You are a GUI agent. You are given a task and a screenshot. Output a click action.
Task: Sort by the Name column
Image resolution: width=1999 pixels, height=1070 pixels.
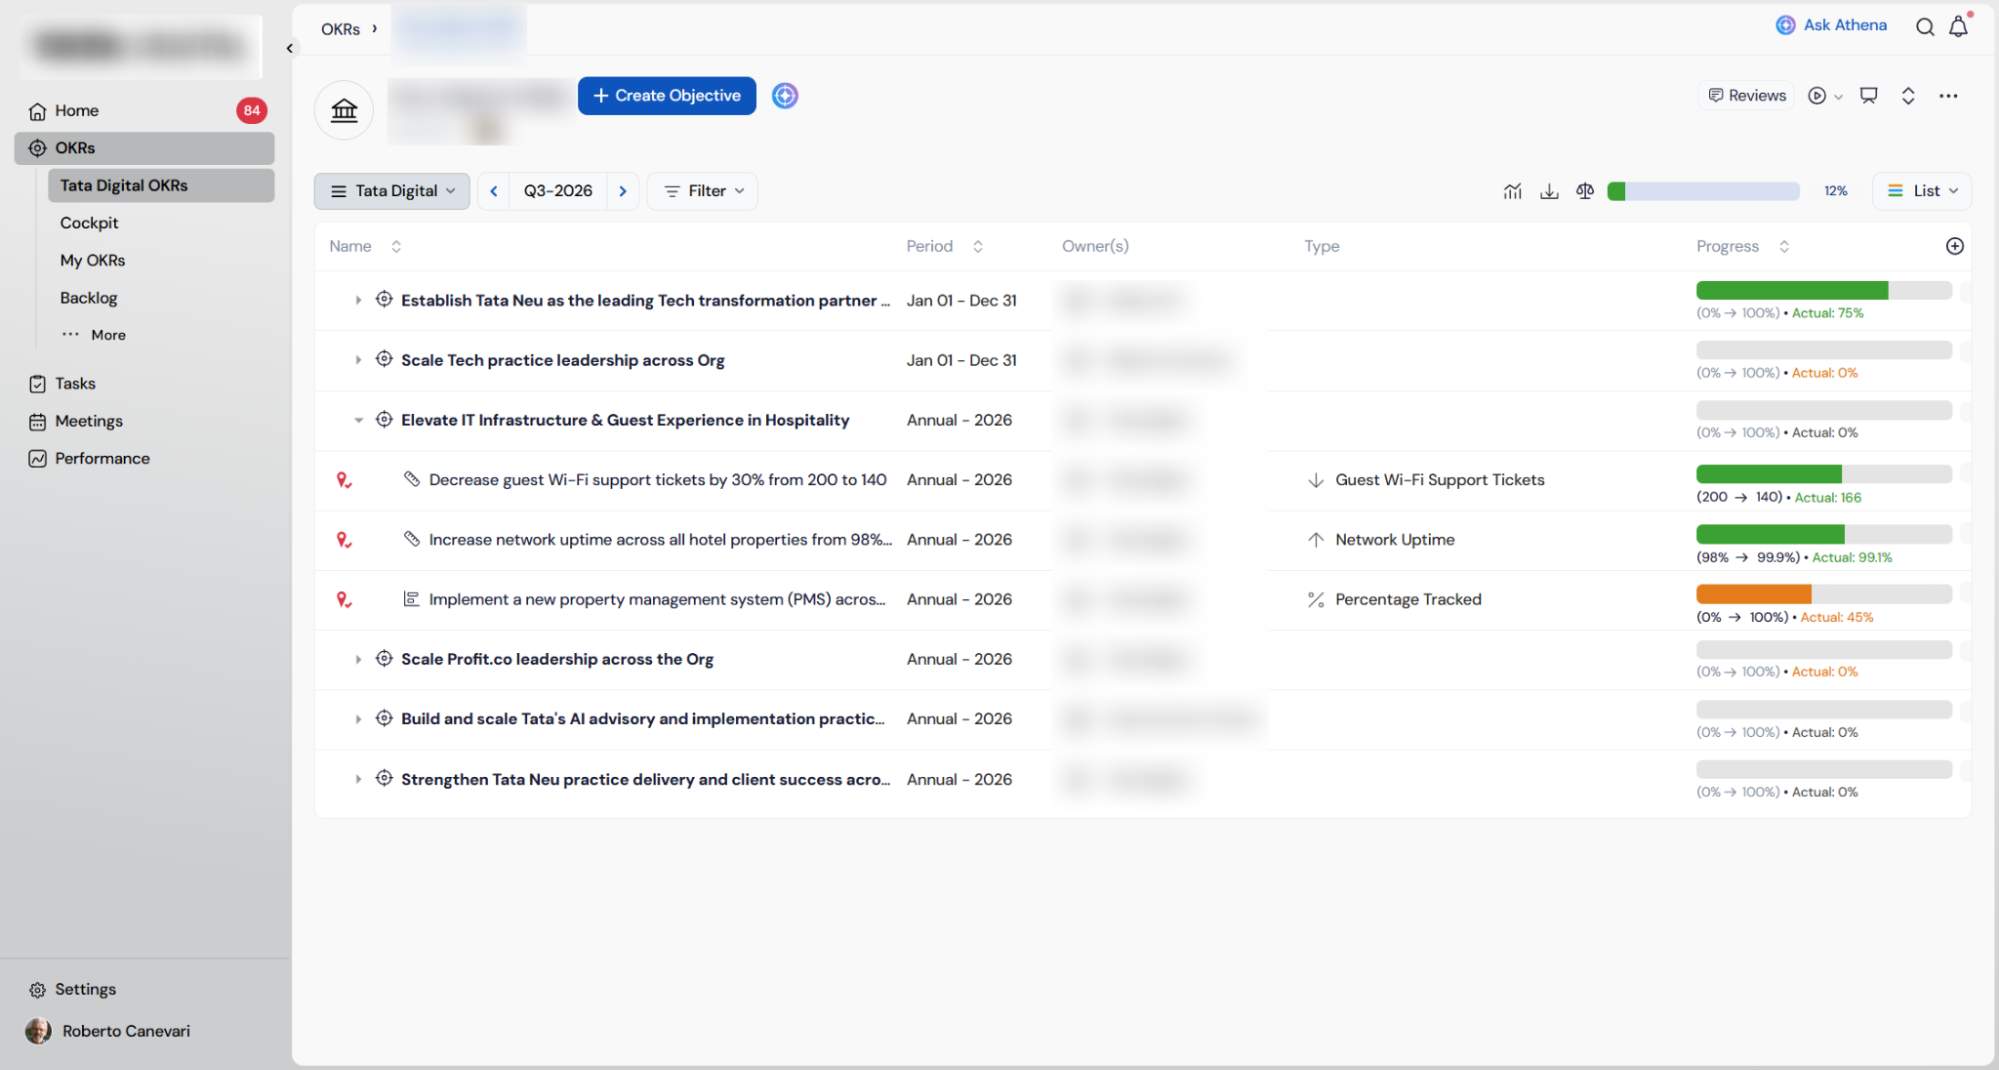point(396,246)
